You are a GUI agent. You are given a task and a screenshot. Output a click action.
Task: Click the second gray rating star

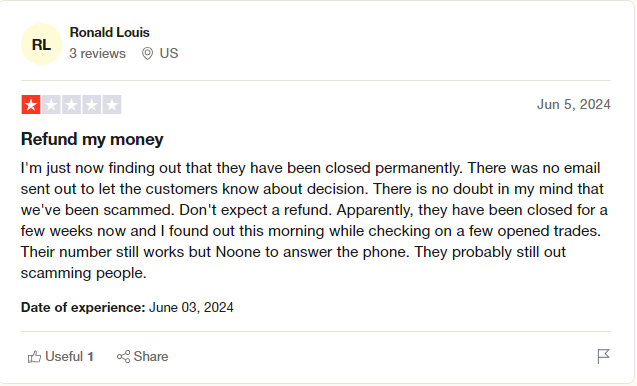click(51, 105)
